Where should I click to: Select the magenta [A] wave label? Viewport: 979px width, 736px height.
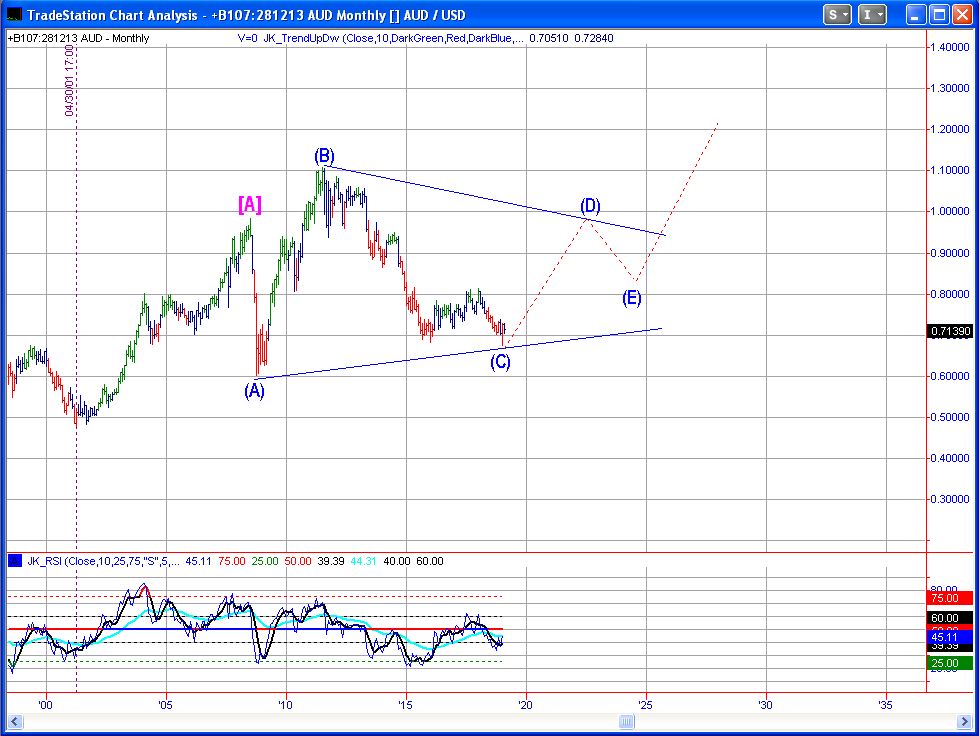[x=250, y=205]
